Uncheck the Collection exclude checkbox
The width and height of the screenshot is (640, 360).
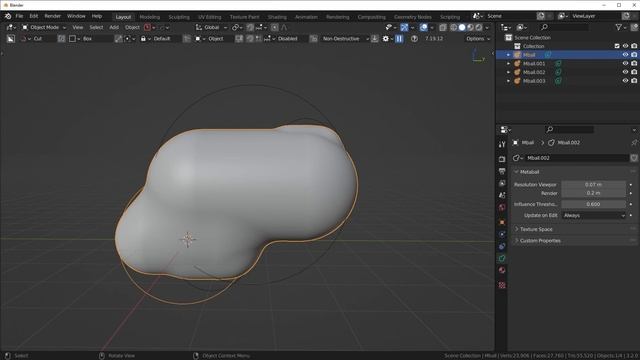[617, 46]
